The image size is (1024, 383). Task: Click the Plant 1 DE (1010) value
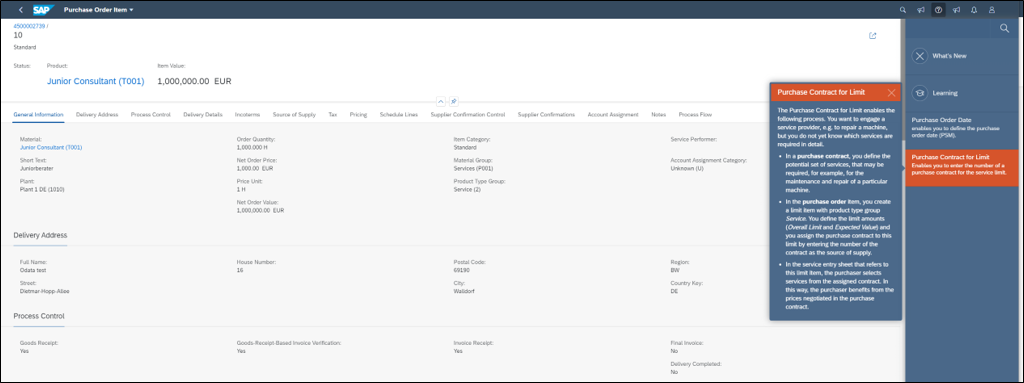click(42, 190)
